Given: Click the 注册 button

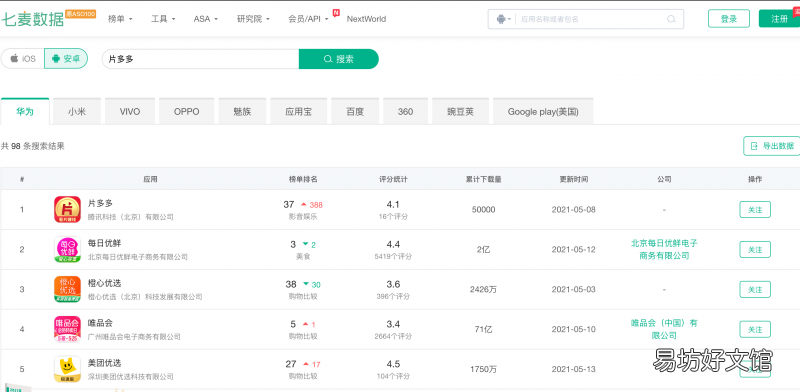Looking at the screenshot, I should point(779,19).
